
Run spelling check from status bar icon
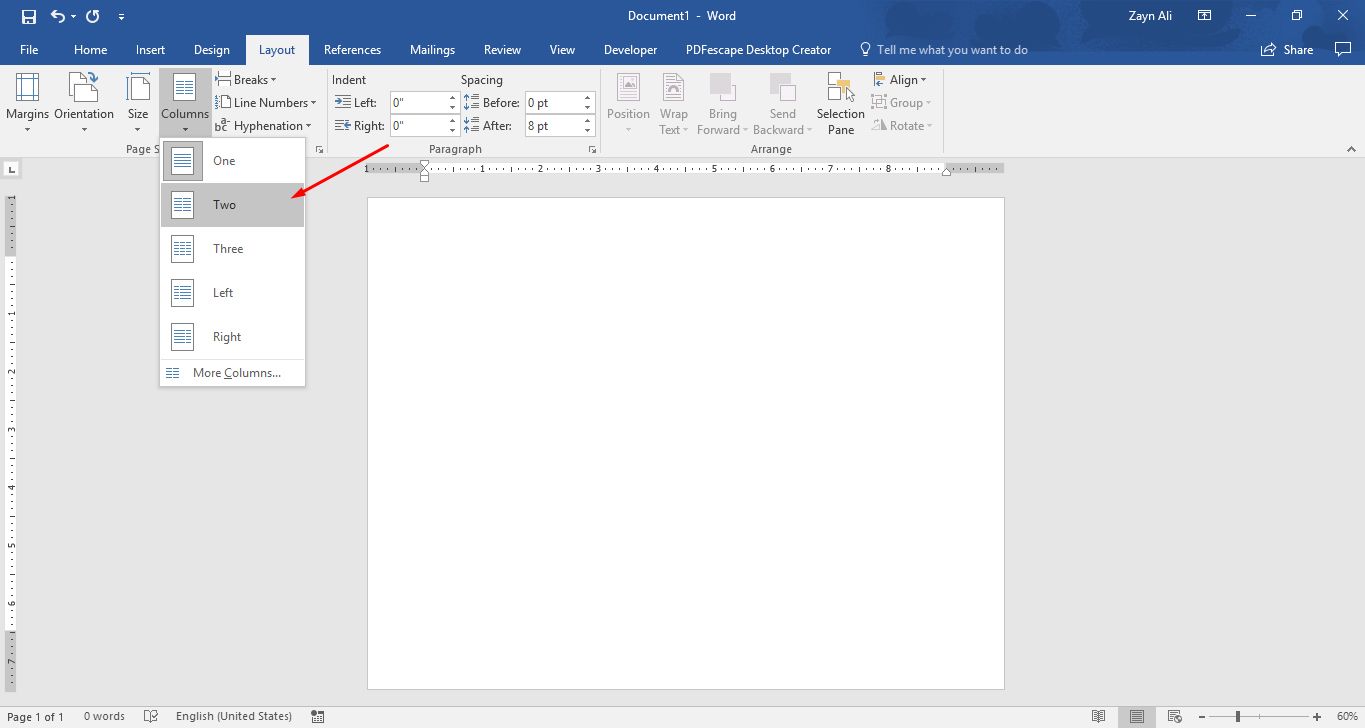tap(150, 716)
